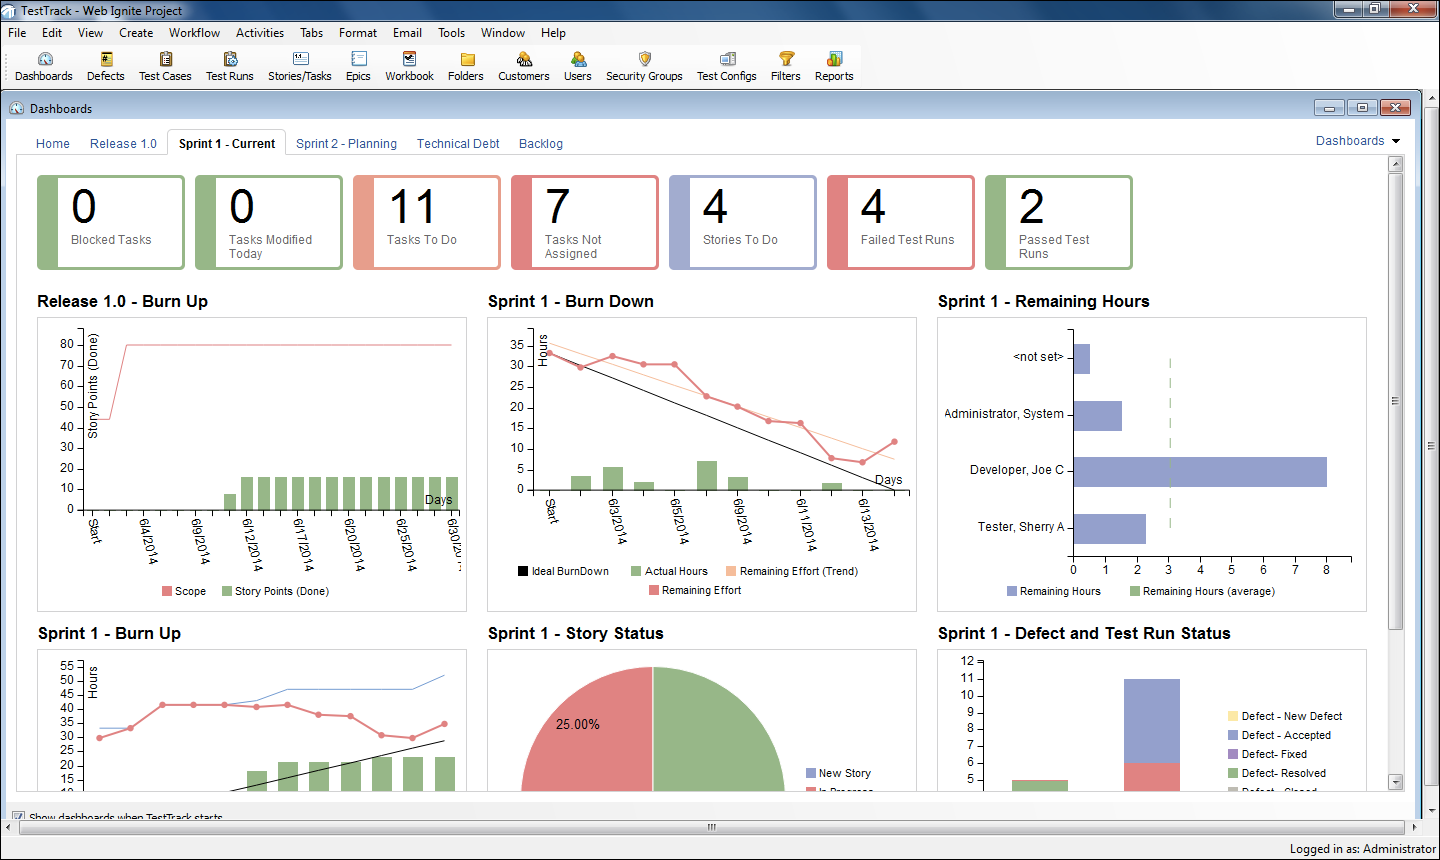The width and height of the screenshot is (1440, 860).
Task: Click the dashboard vertical scrollbar down arrow
Action: 1396,782
